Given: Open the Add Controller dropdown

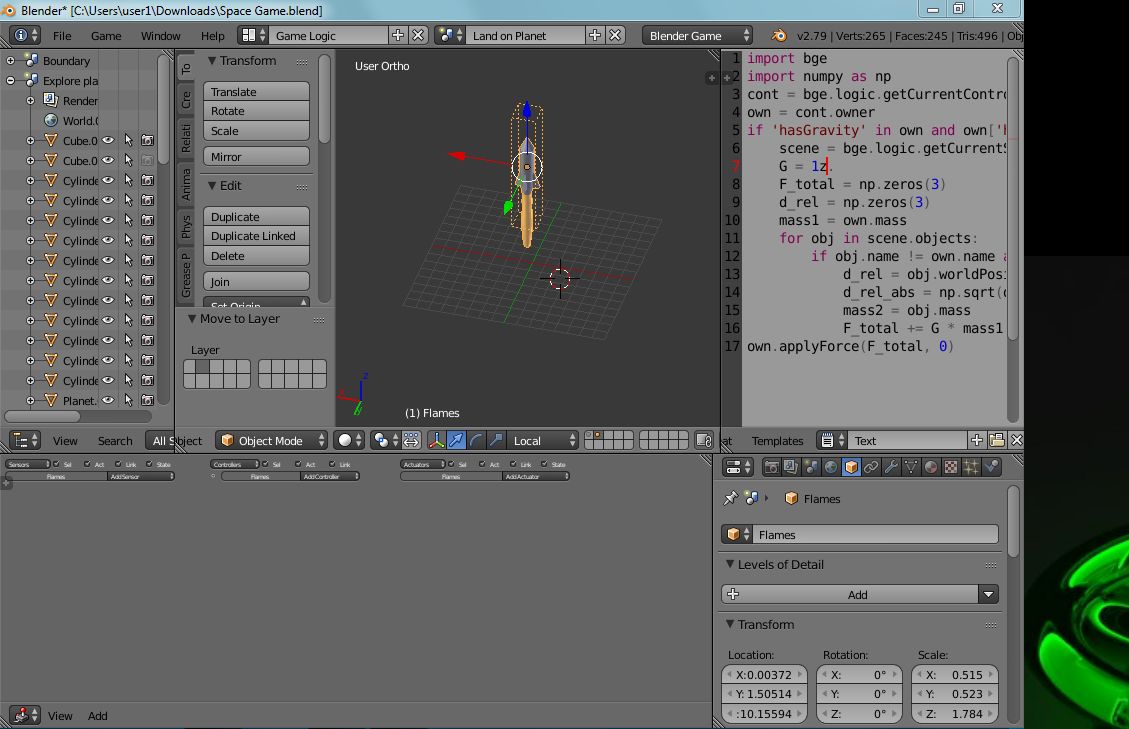Looking at the screenshot, I should pos(329,477).
